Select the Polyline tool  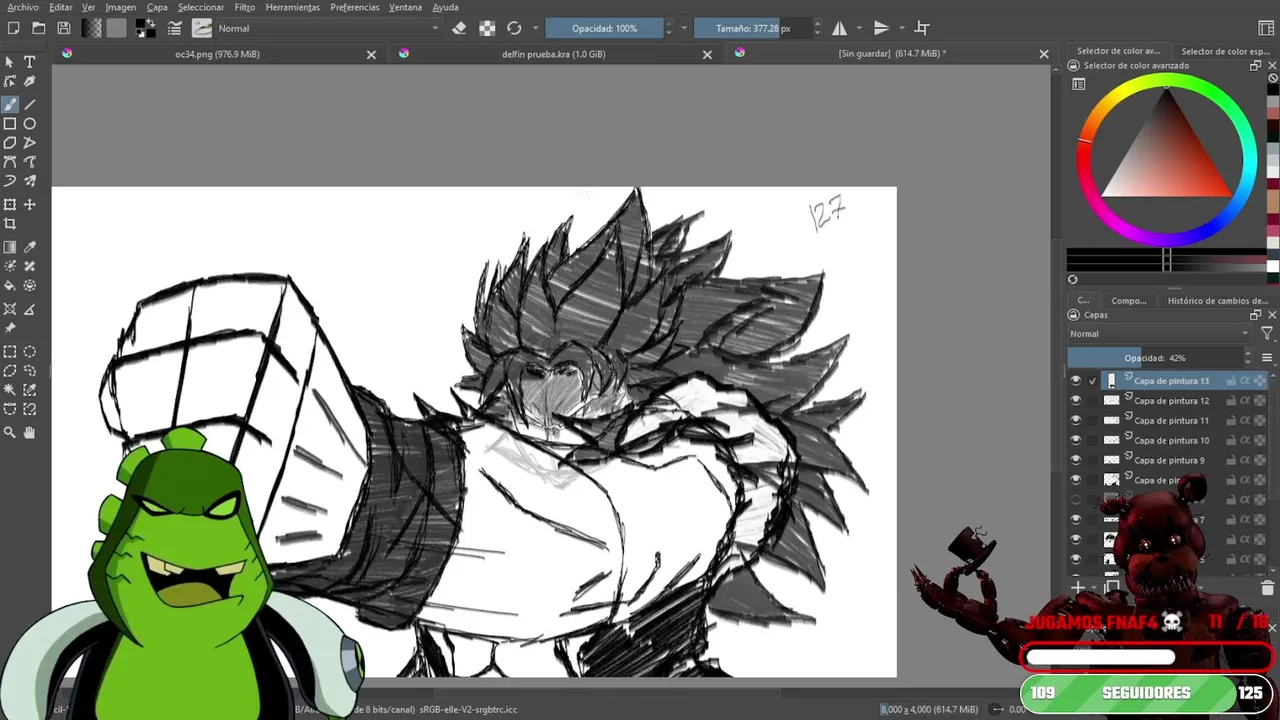point(30,143)
